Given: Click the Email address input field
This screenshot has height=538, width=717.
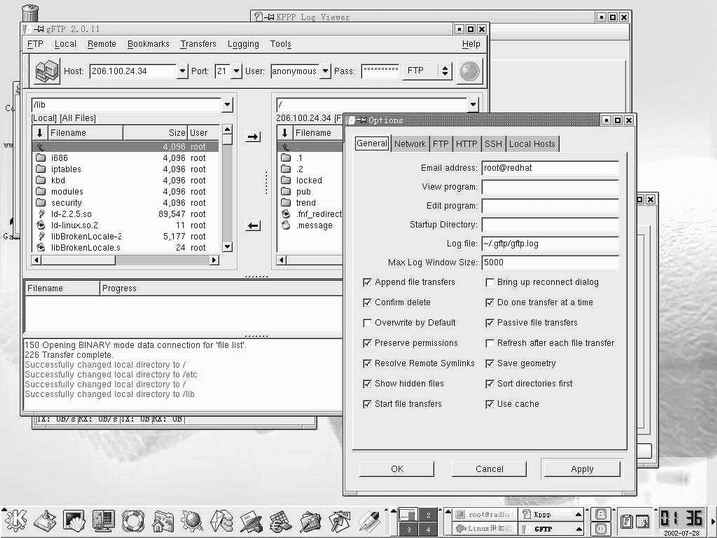Looking at the screenshot, I should coord(549,168).
